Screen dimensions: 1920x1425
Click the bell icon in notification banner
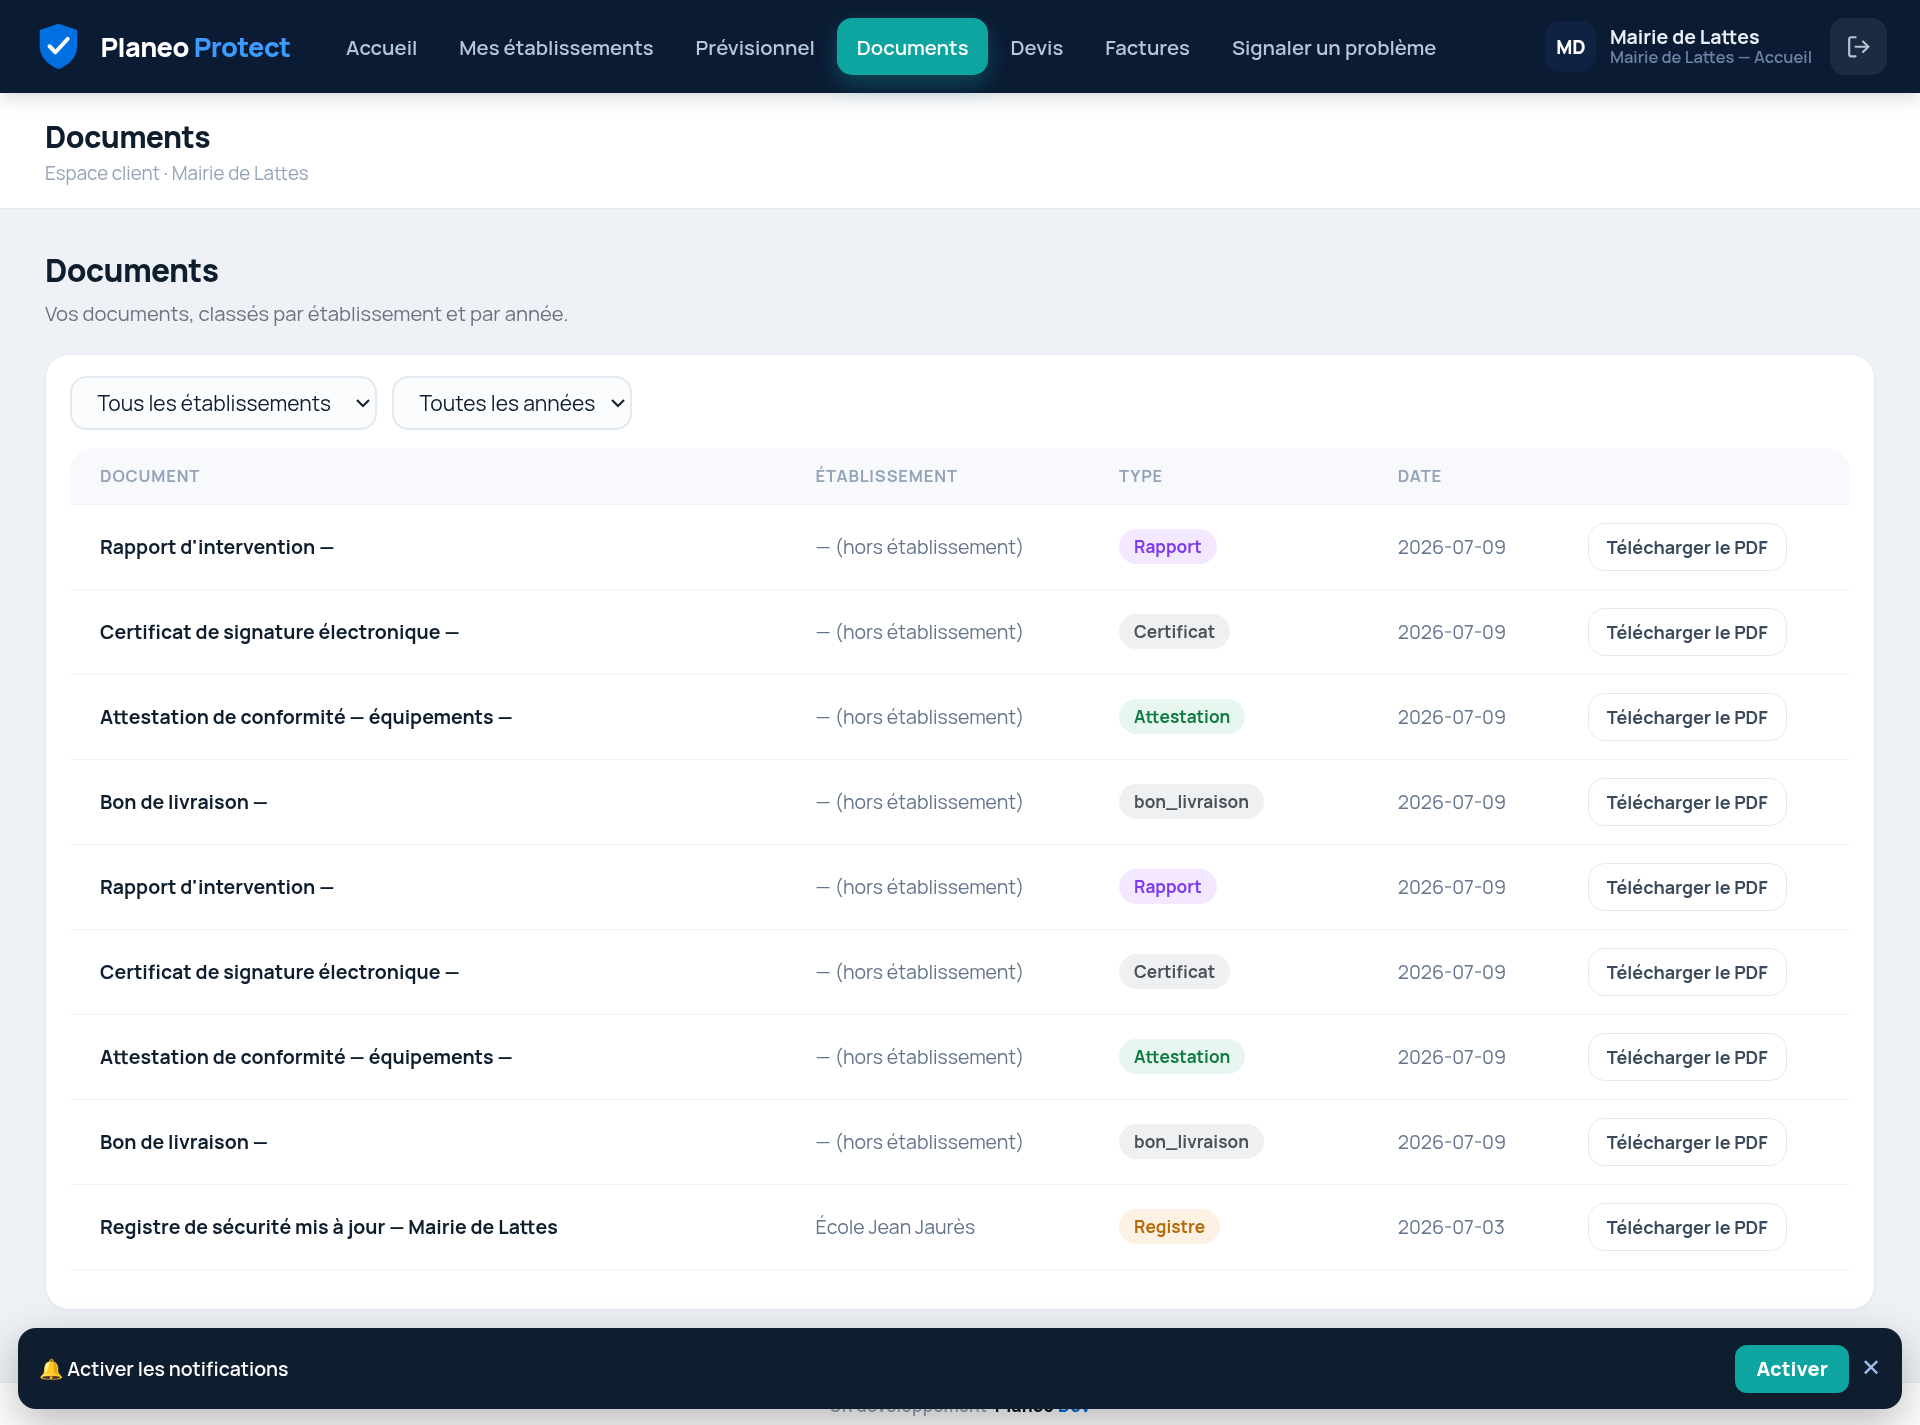click(51, 1369)
